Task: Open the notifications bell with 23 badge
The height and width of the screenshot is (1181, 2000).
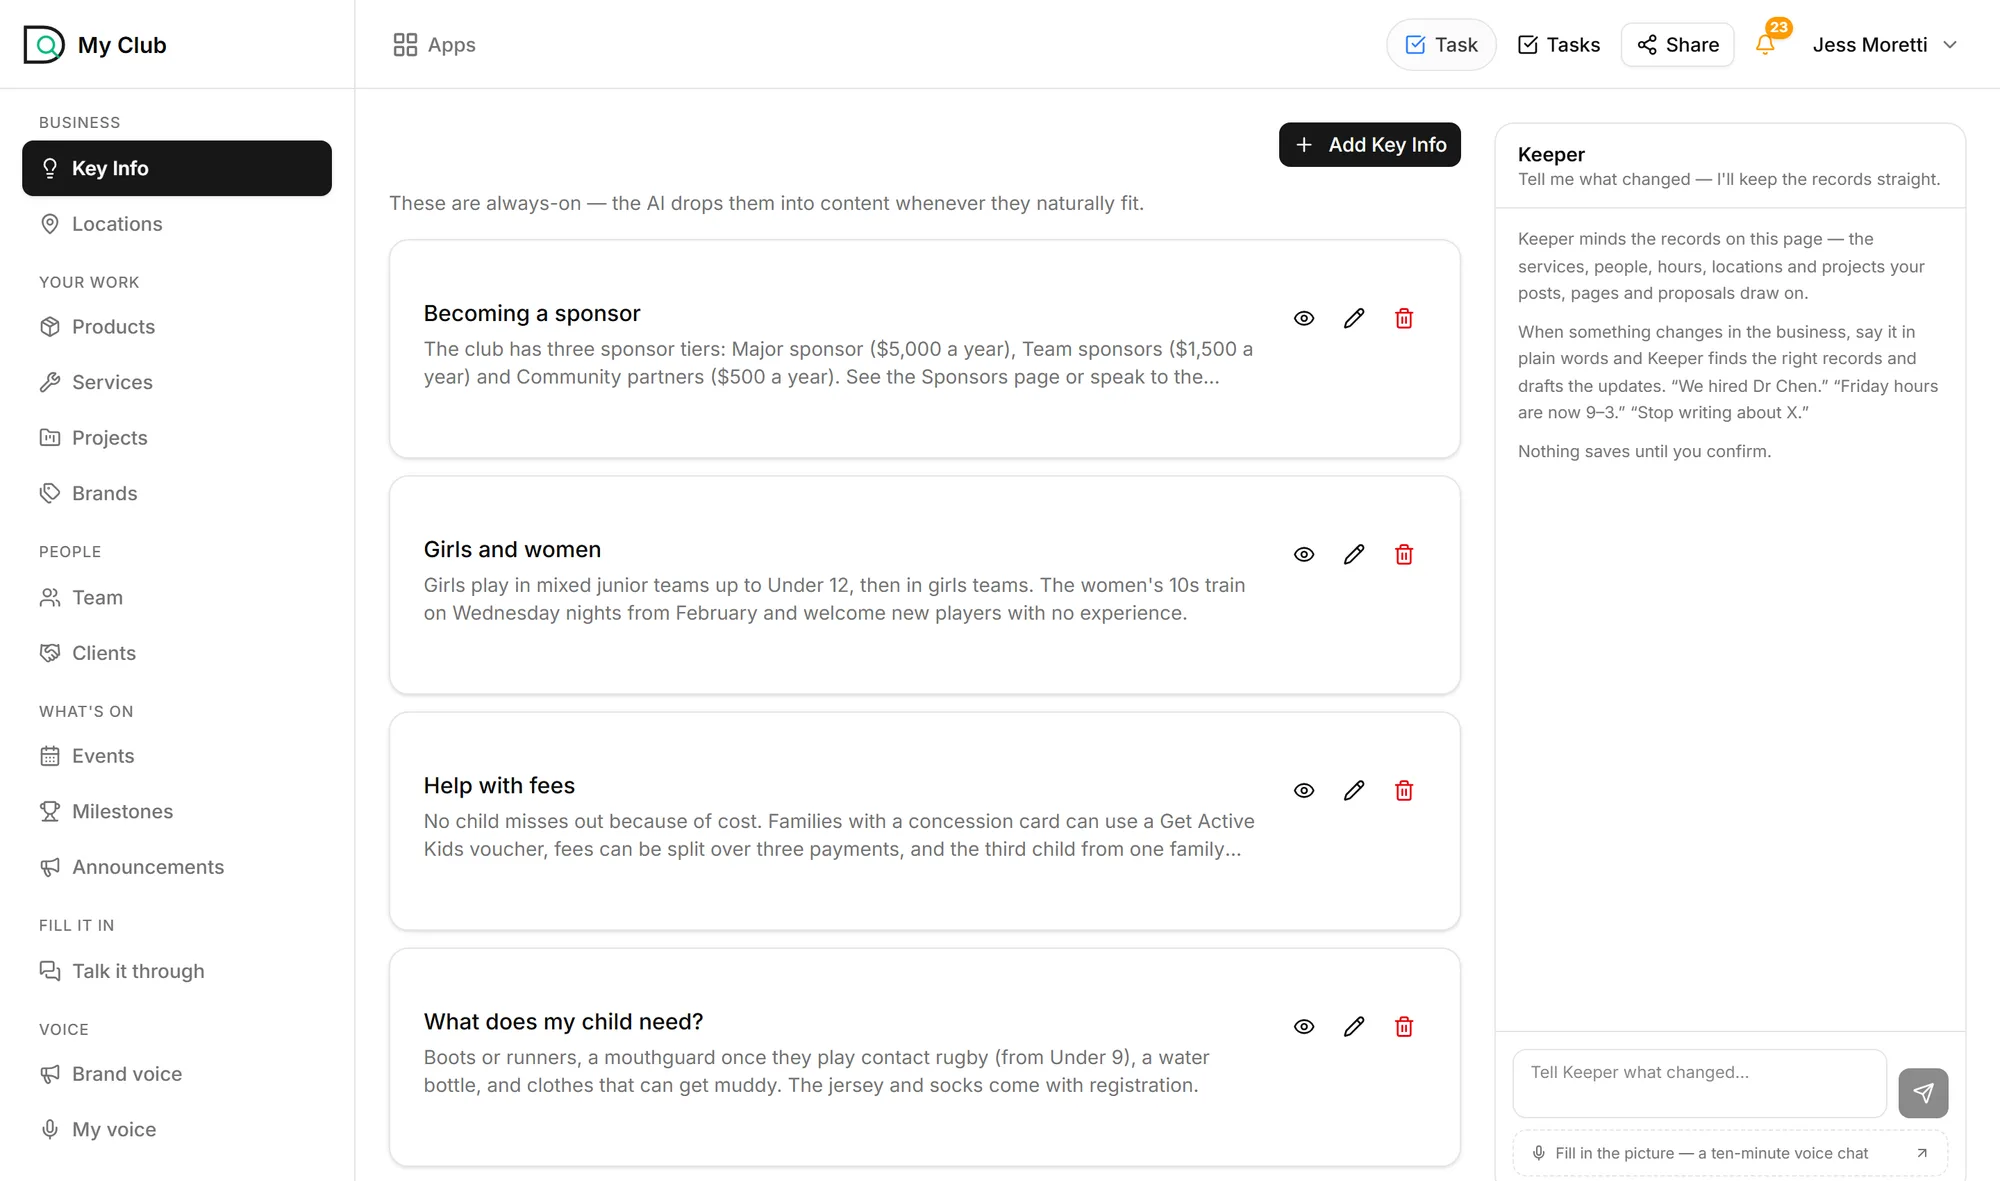Action: (1766, 44)
